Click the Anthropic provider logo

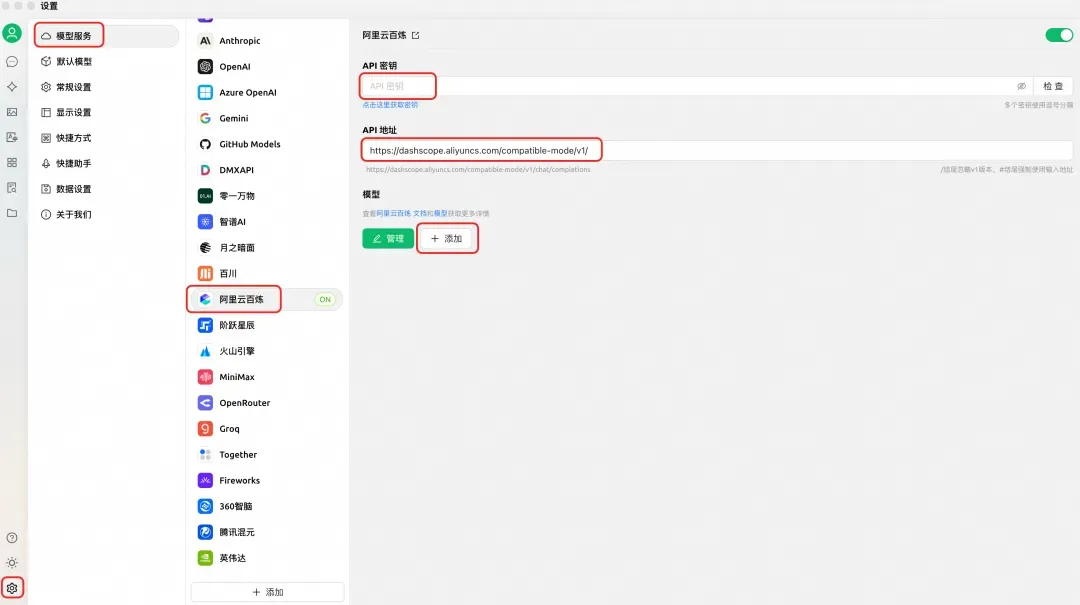(205, 41)
